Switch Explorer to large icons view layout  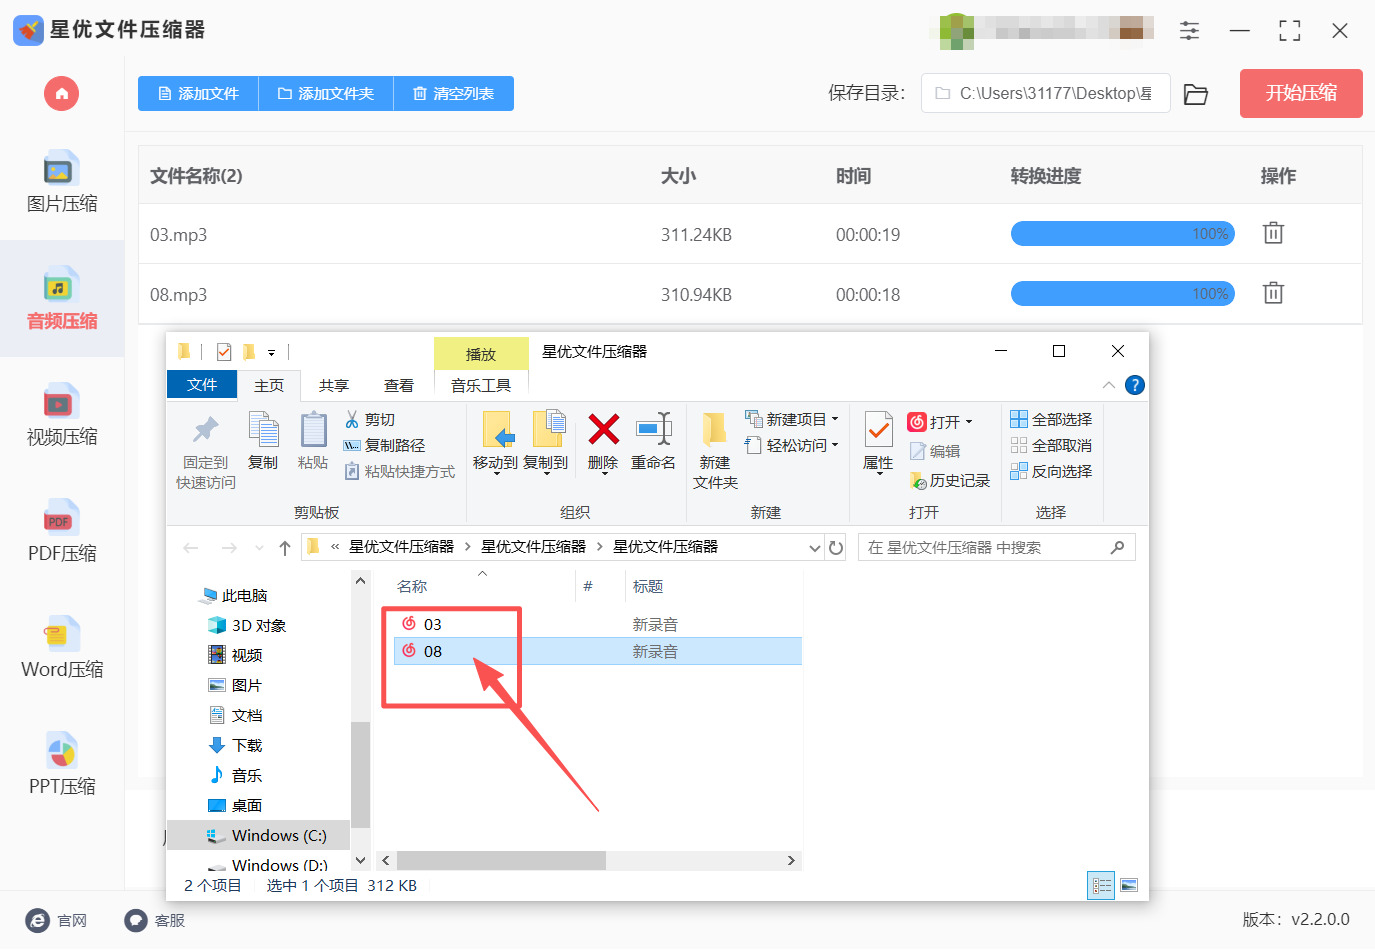tap(1129, 886)
